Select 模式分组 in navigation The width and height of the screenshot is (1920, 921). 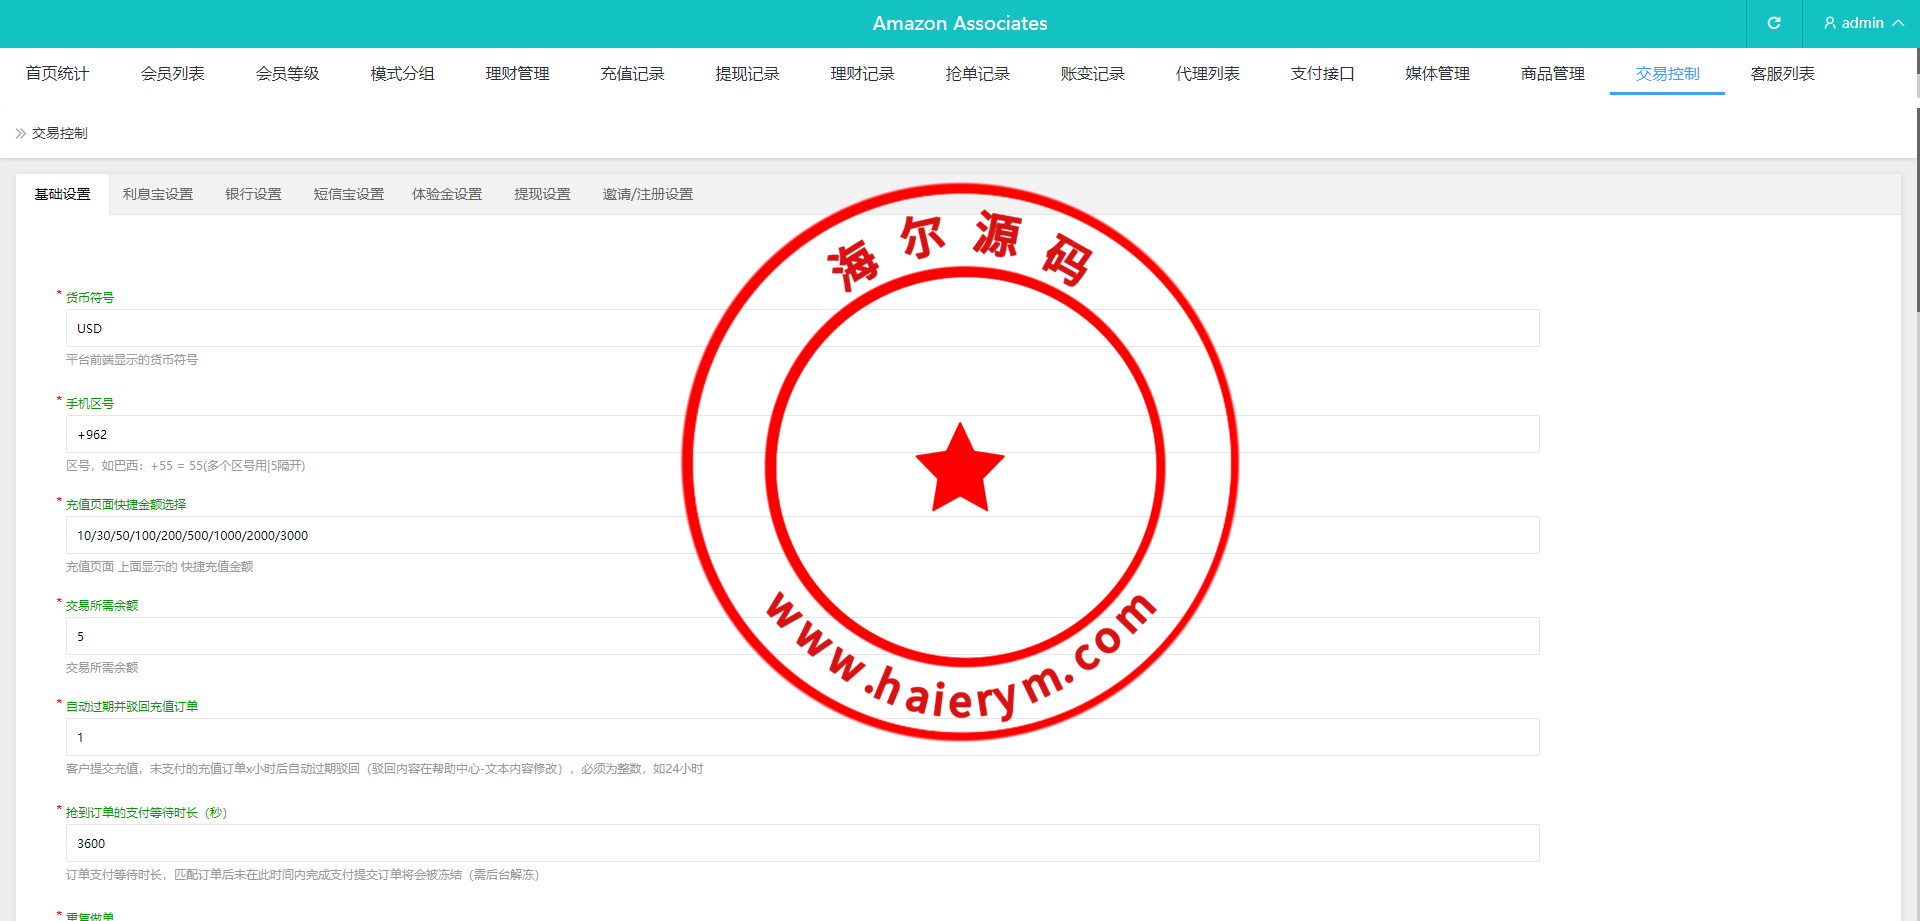[402, 73]
